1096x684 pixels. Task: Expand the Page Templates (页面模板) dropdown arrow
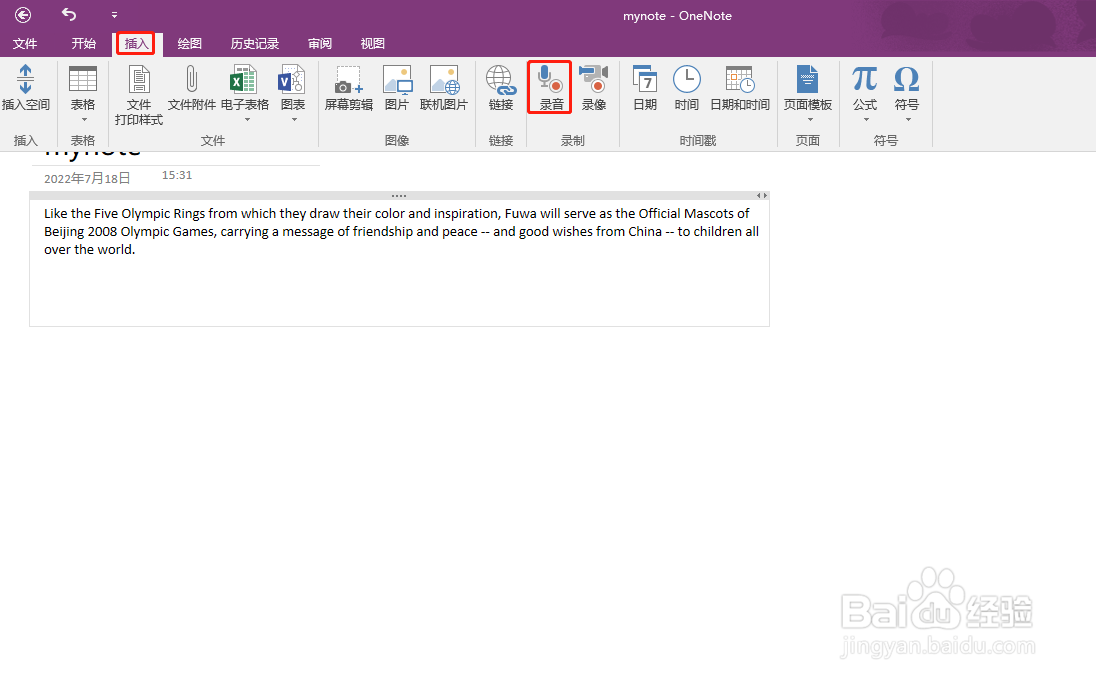[810, 120]
